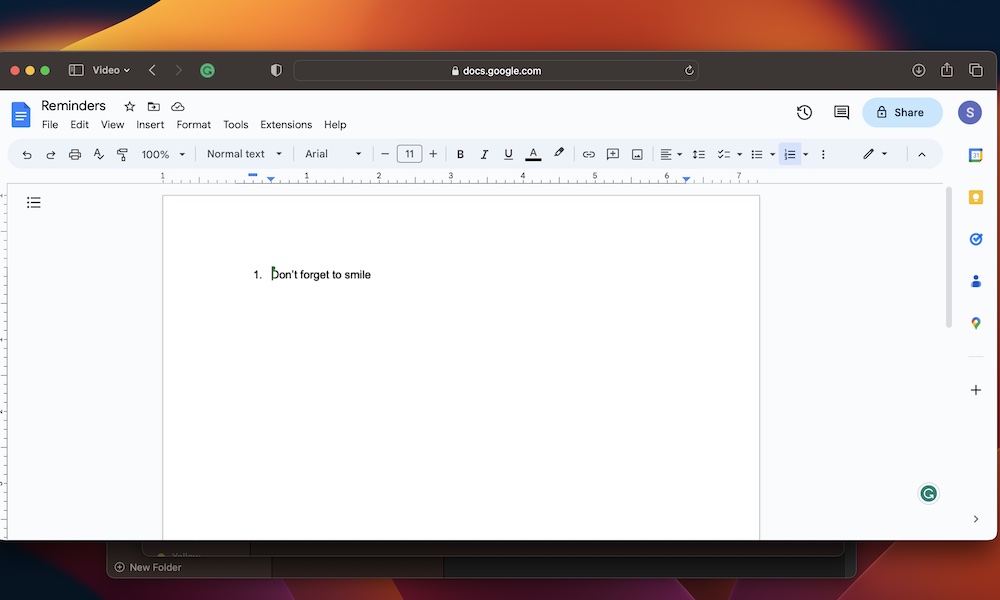1000x600 pixels.
Task: Select the paint format tool
Action: (122, 154)
